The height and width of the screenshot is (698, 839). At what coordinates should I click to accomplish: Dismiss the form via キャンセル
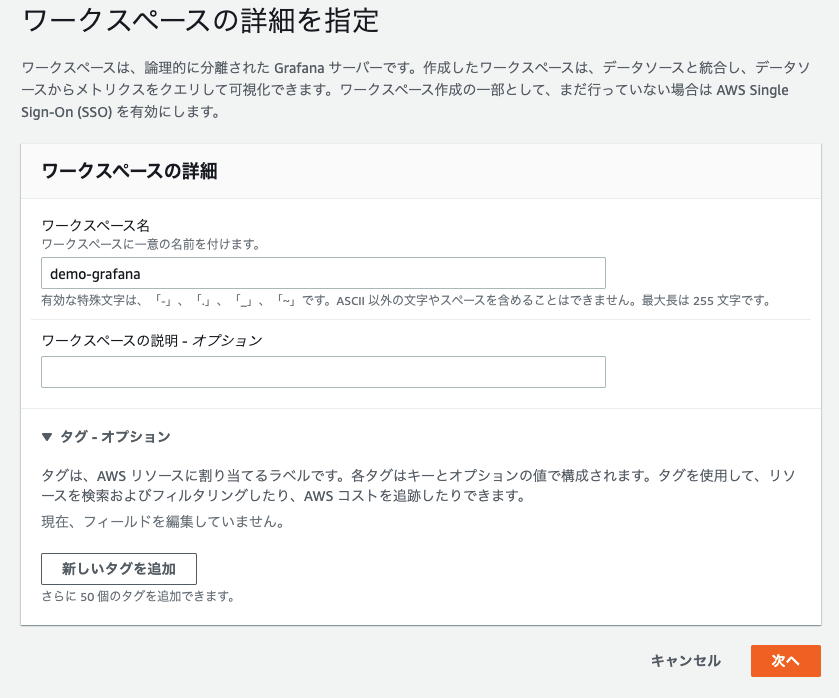point(686,661)
